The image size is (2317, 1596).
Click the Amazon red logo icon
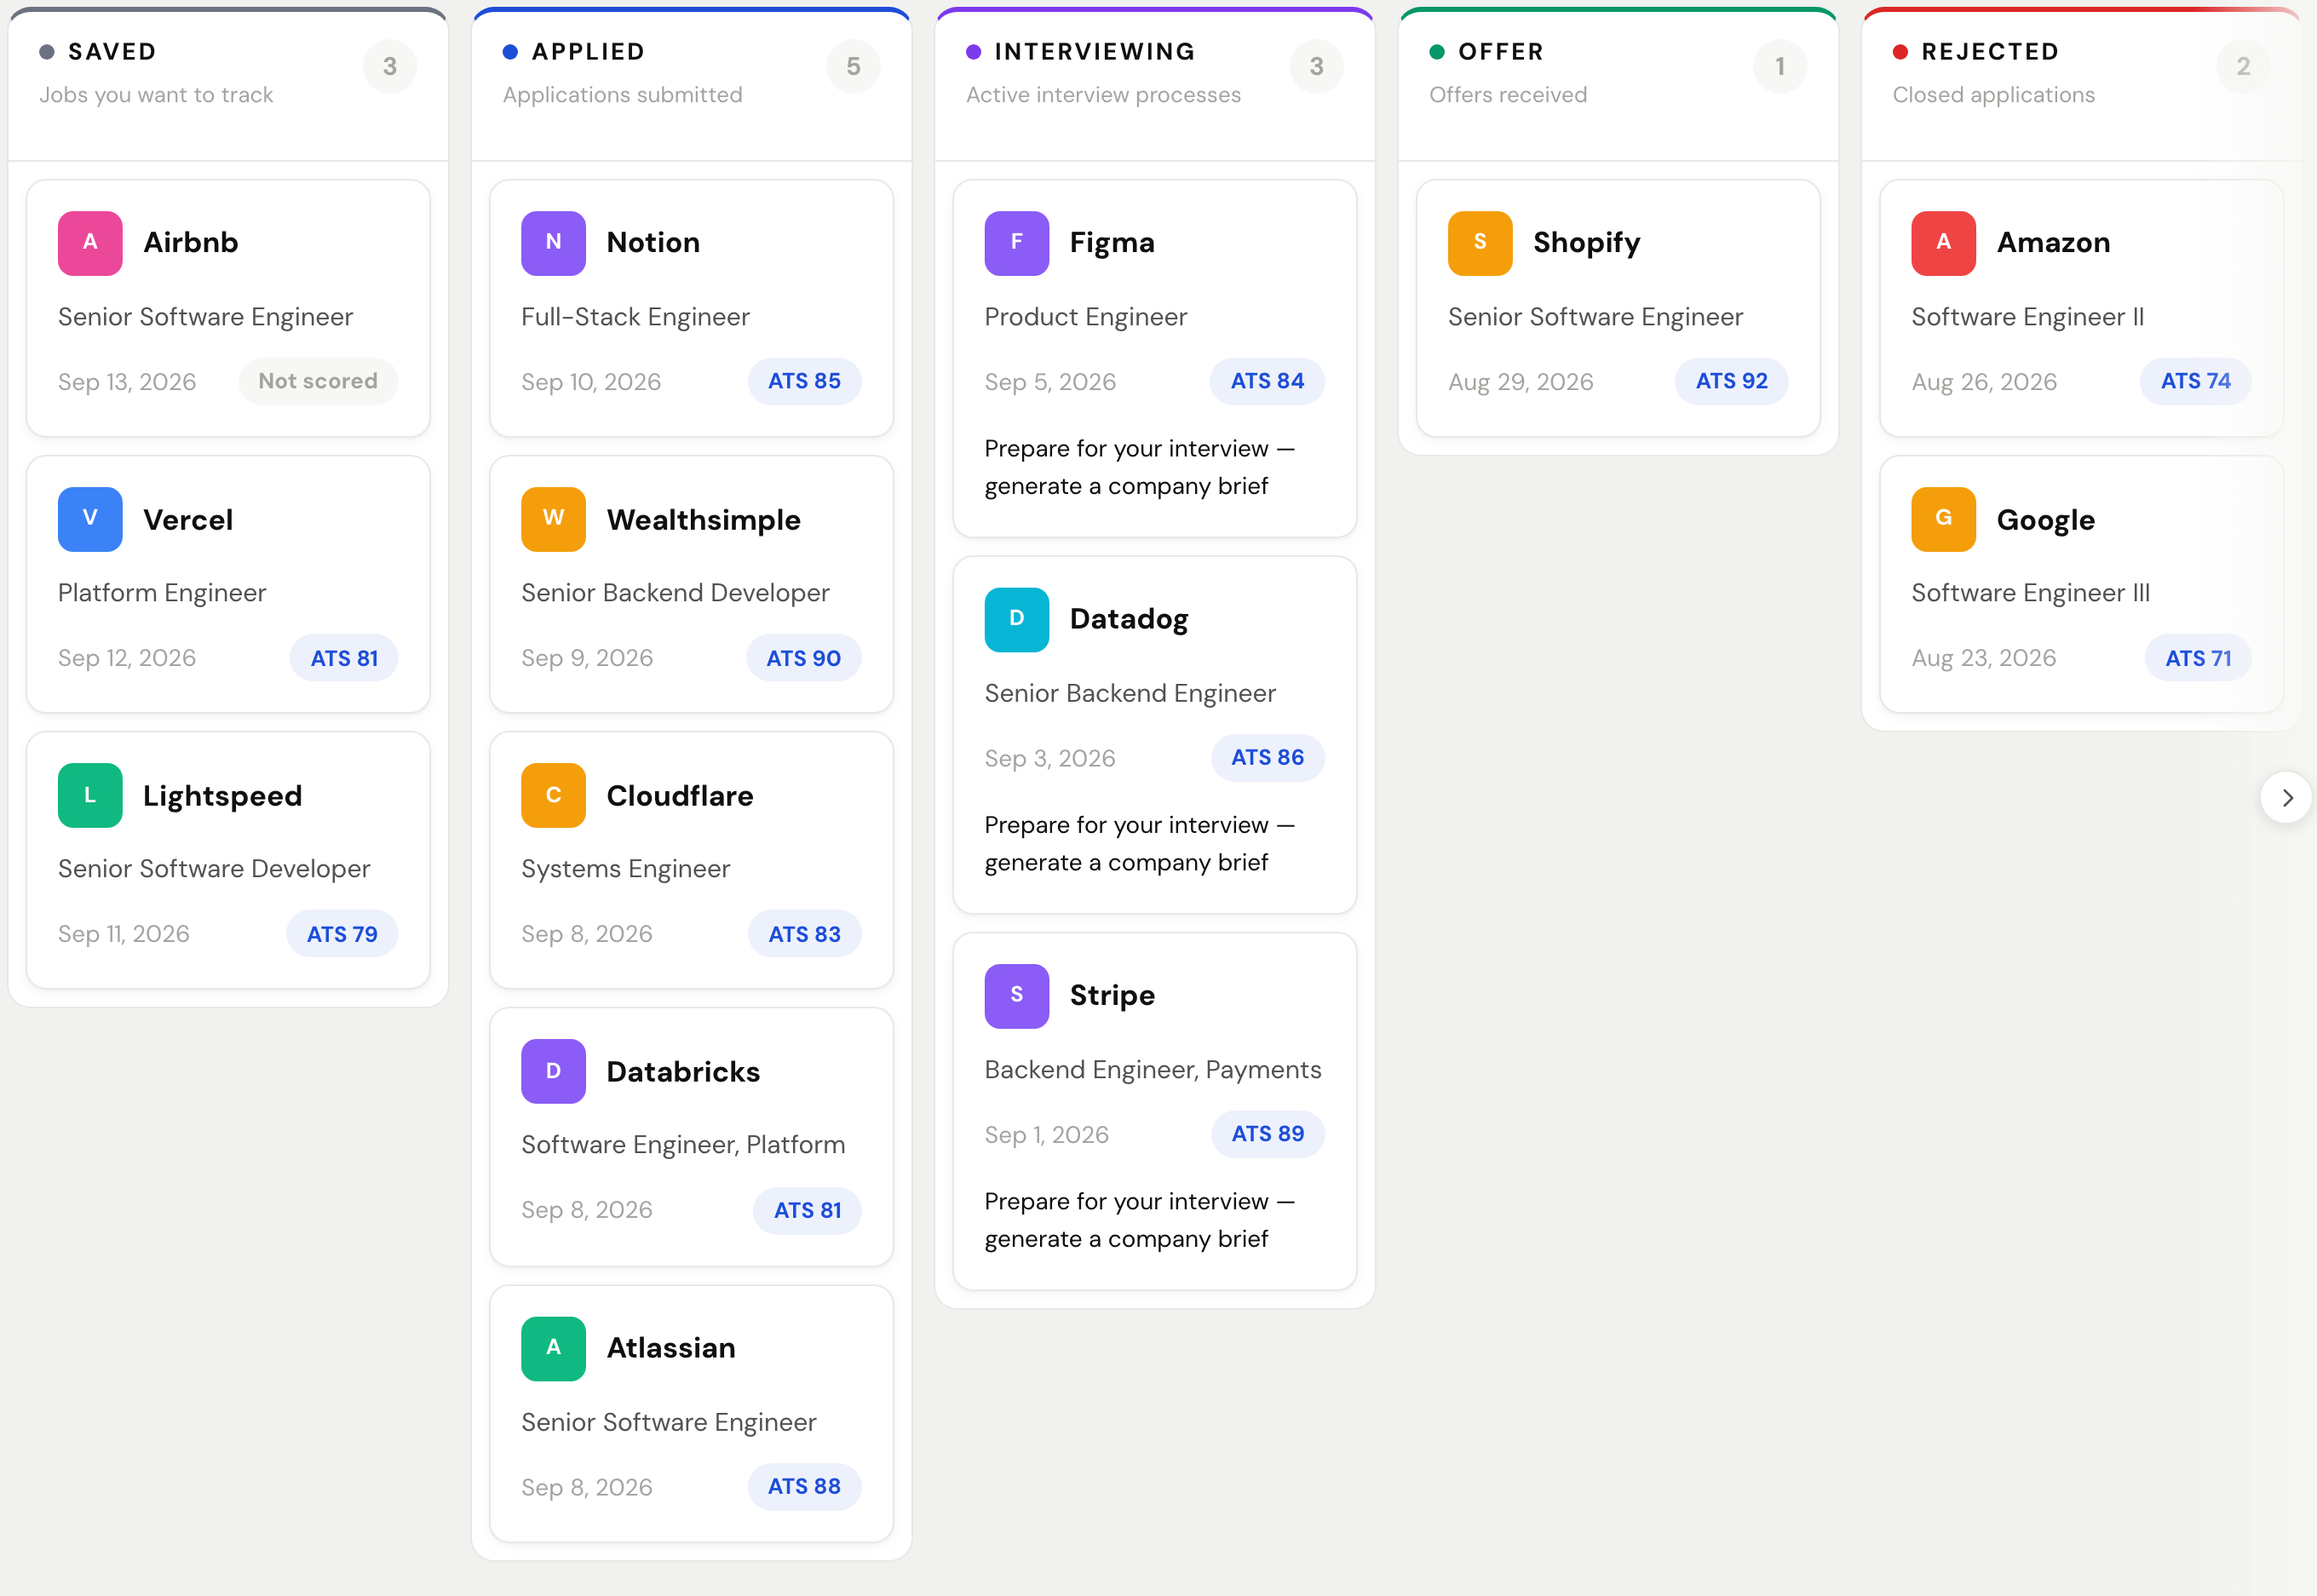pos(1943,243)
